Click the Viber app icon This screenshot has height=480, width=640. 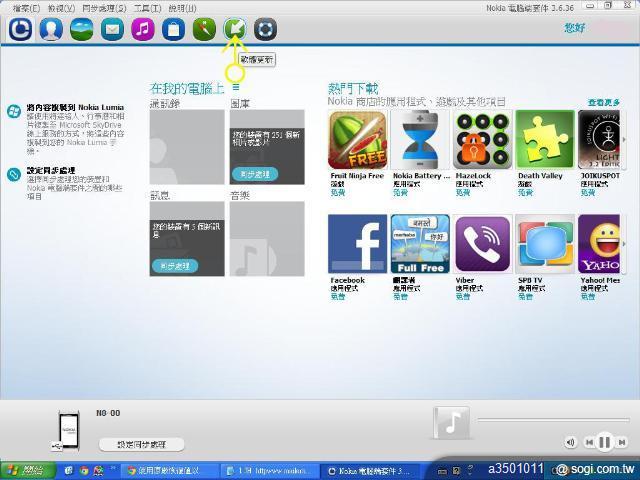(x=482, y=244)
